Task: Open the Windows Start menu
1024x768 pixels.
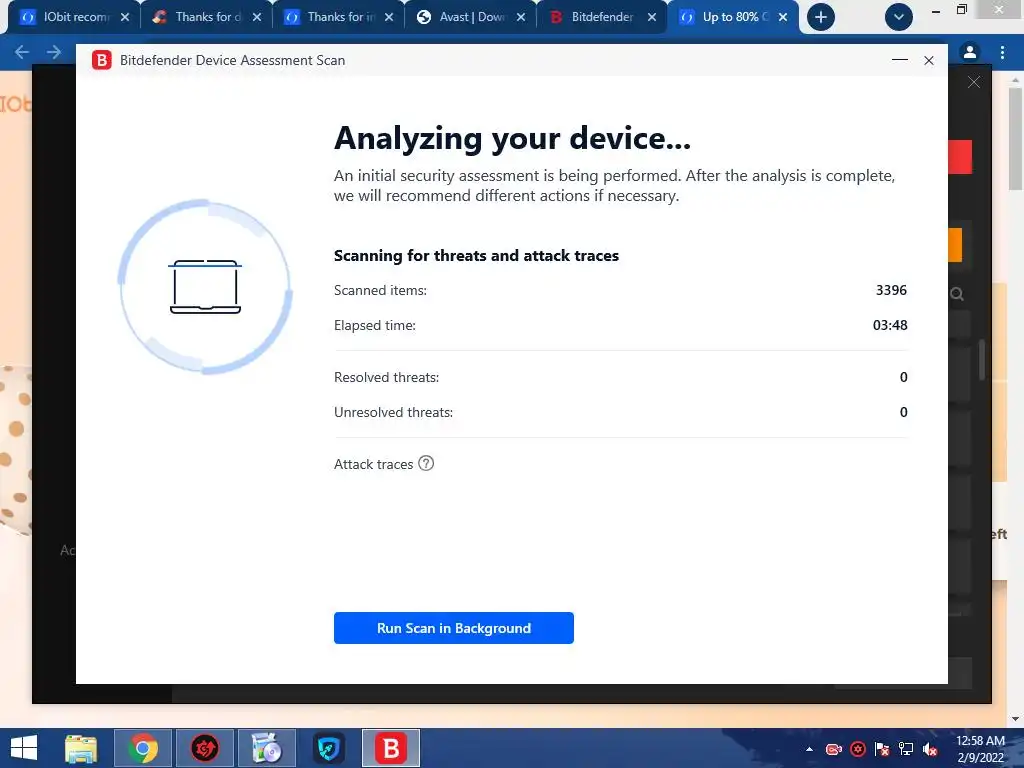Action: pos(24,748)
